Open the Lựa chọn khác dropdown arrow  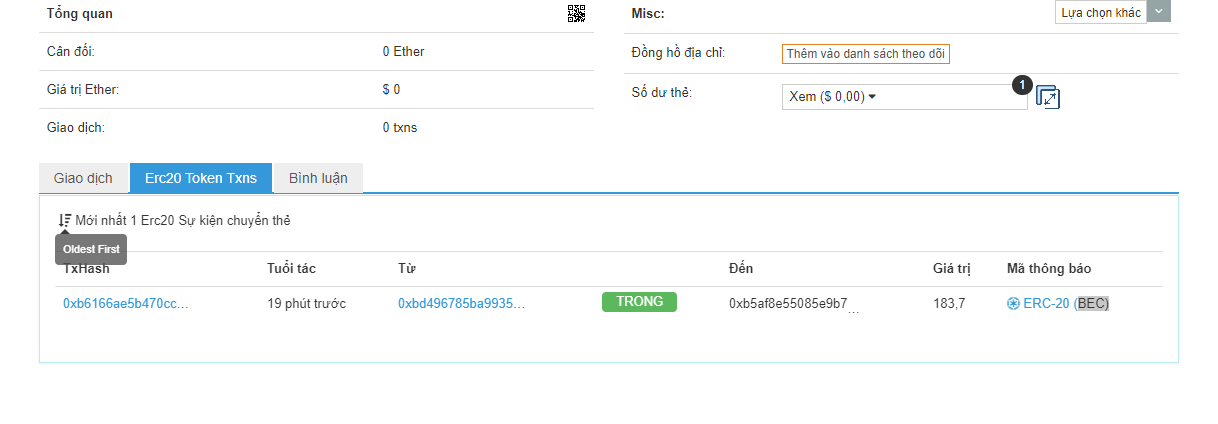pyautogui.click(x=1158, y=12)
